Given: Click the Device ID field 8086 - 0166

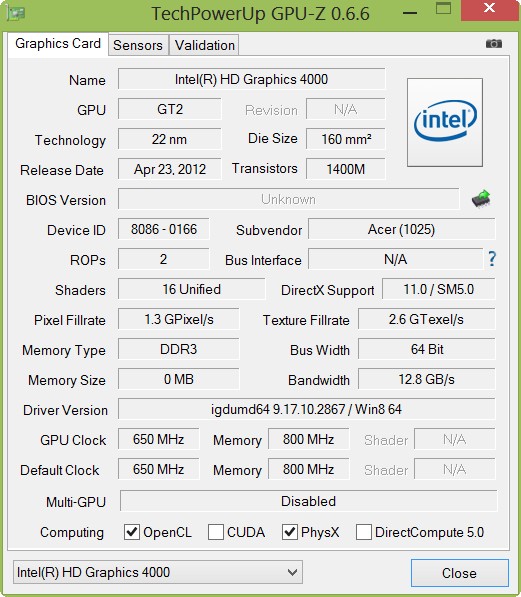Looking at the screenshot, I should (164, 229).
